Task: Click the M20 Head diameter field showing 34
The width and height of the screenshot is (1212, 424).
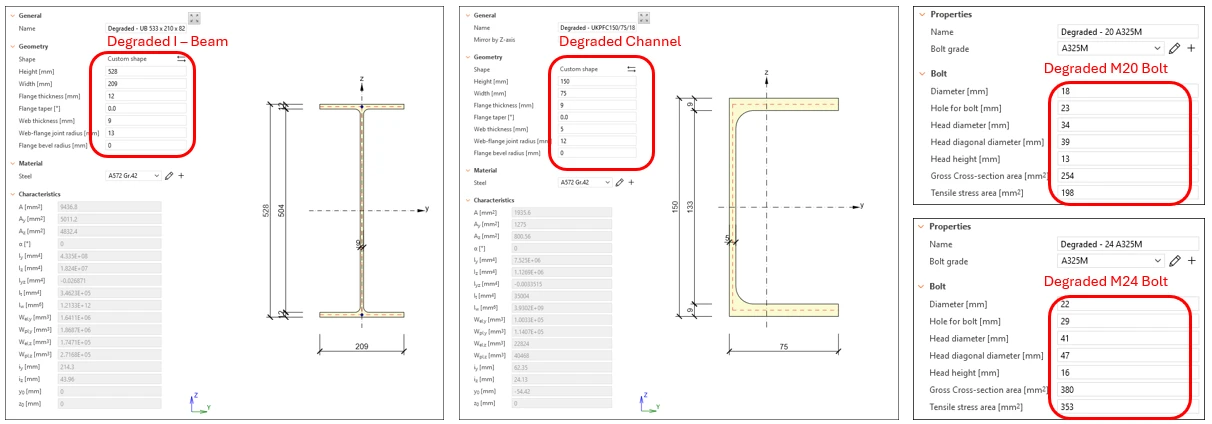Action: pyautogui.click(x=1128, y=125)
